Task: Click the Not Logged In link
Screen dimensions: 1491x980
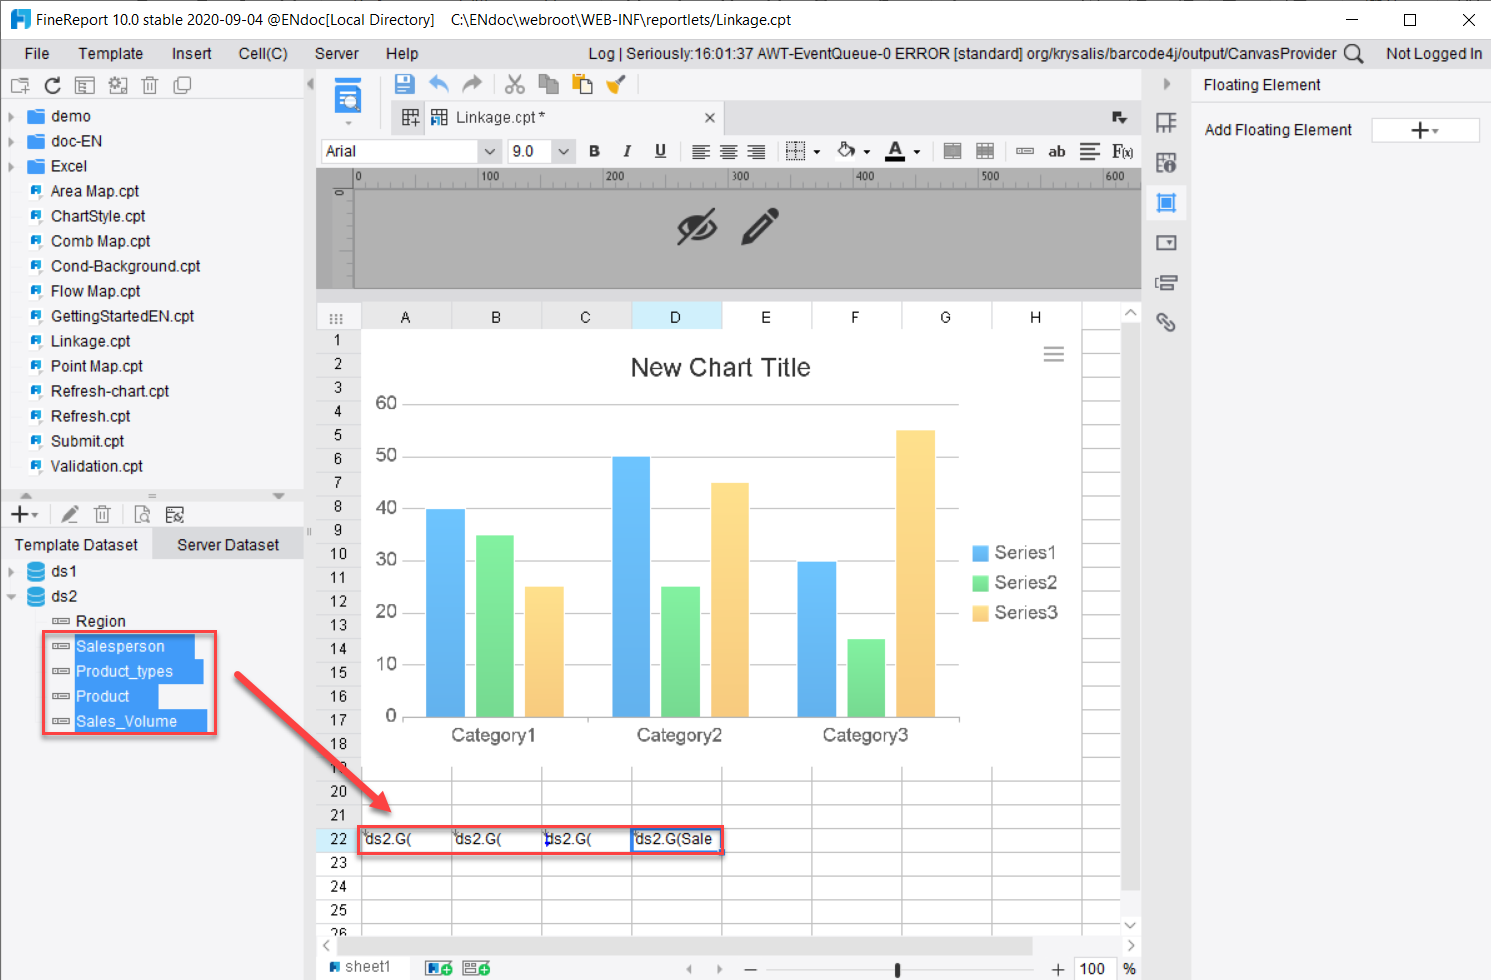Action: [x=1434, y=53]
